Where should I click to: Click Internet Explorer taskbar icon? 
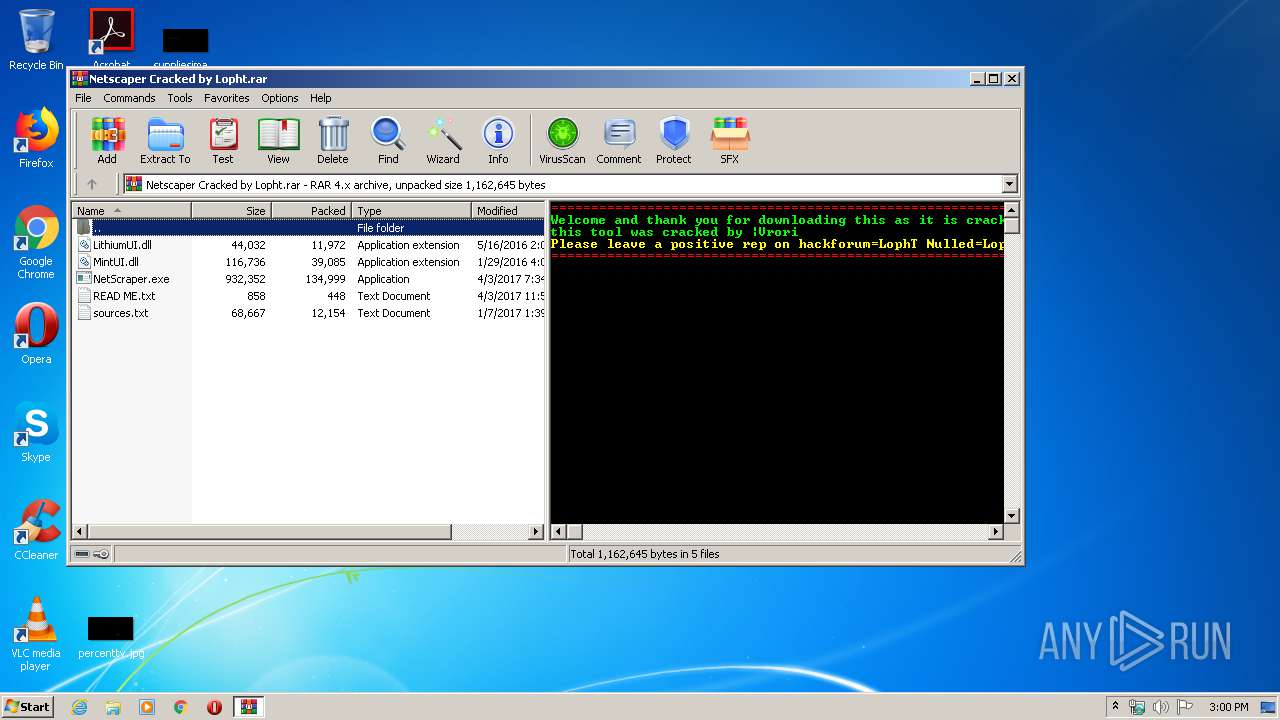click(x=79, y=707)
